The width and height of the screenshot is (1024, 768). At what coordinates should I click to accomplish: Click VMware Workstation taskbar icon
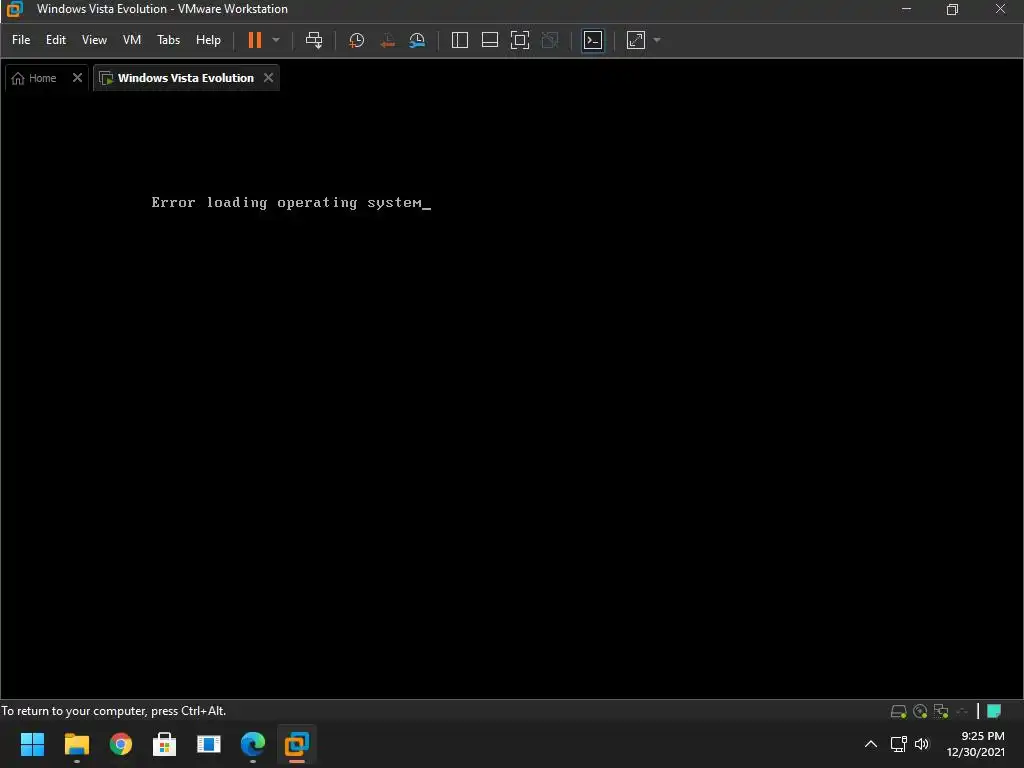click(x=296, y=744)
